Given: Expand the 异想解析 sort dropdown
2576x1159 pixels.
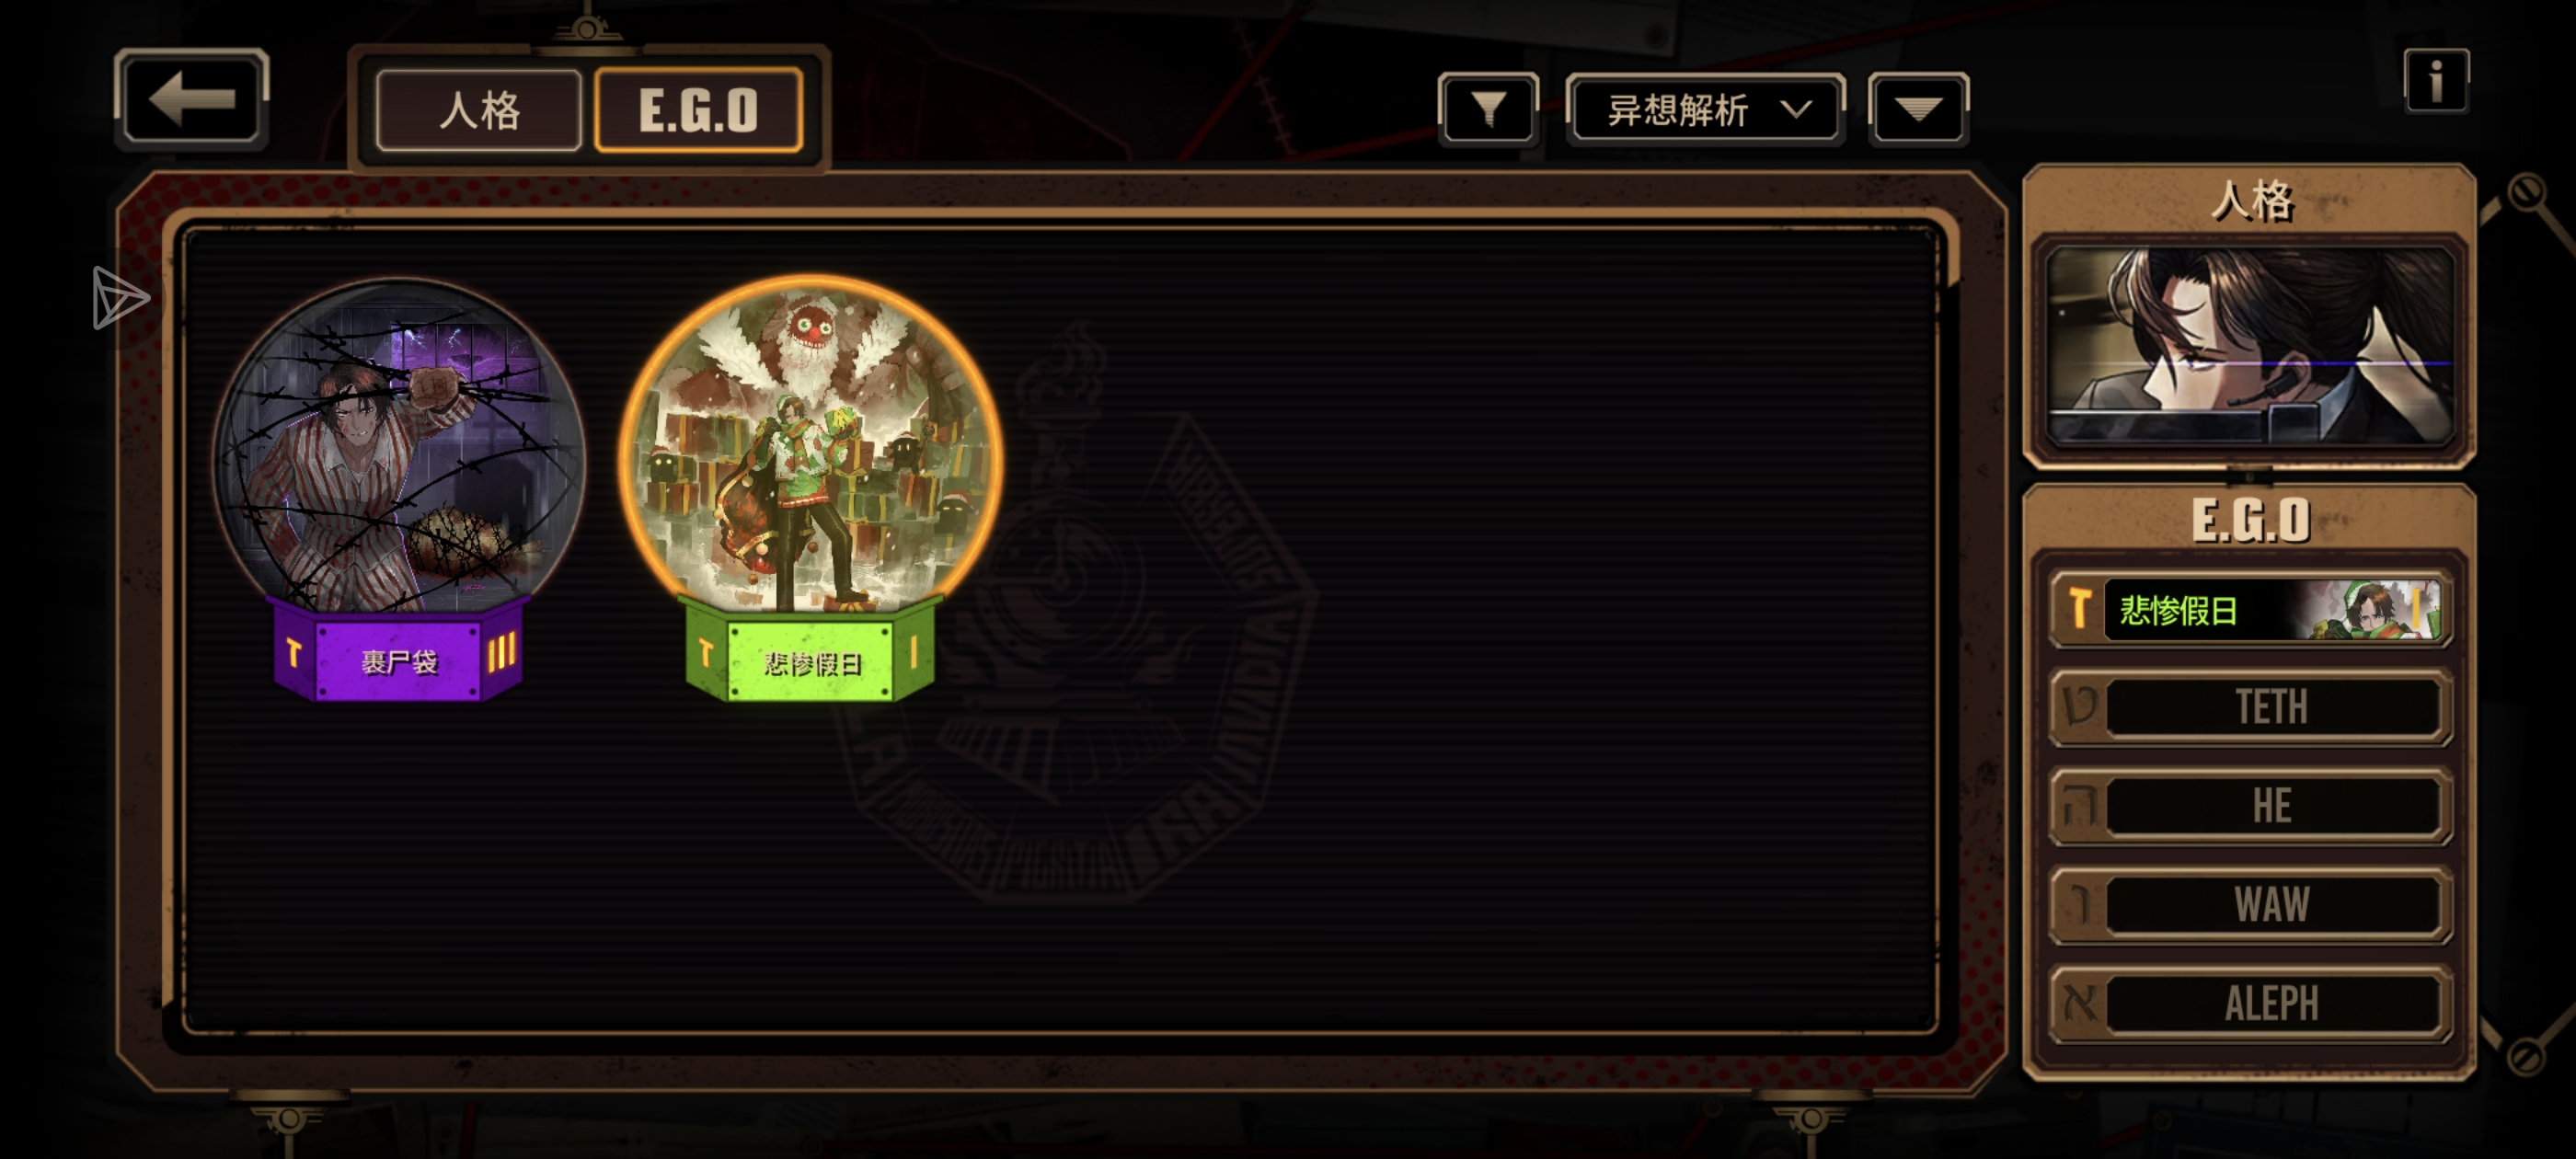Looking at the screenshot, I should [1705, 109].
